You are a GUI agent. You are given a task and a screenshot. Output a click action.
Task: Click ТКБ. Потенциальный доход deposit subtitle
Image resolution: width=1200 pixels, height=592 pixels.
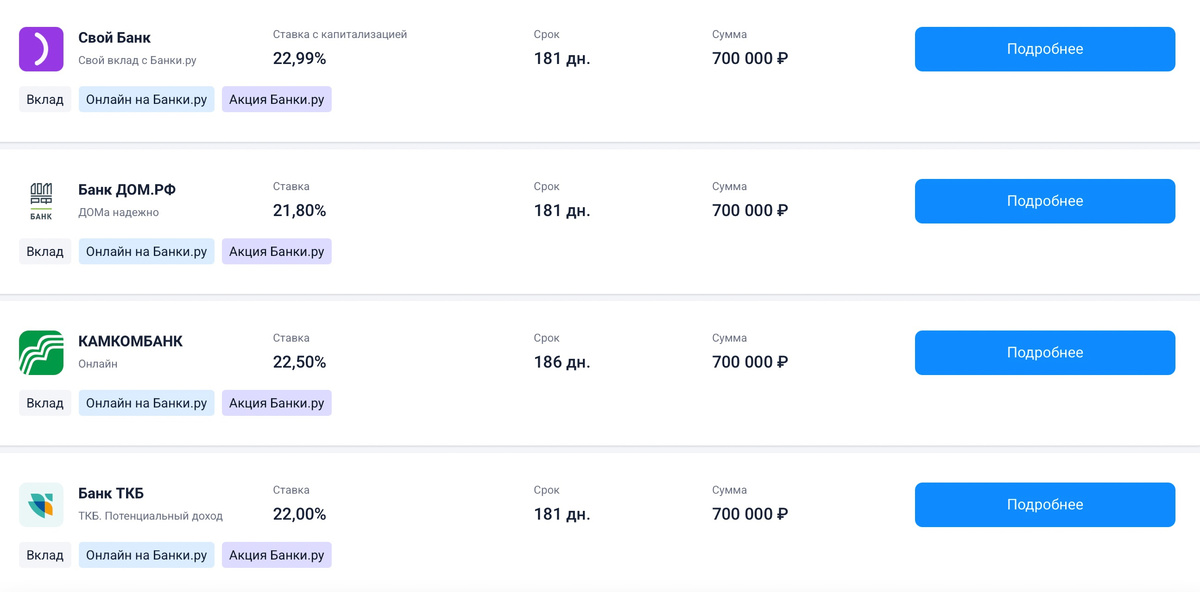coord(150,516)
